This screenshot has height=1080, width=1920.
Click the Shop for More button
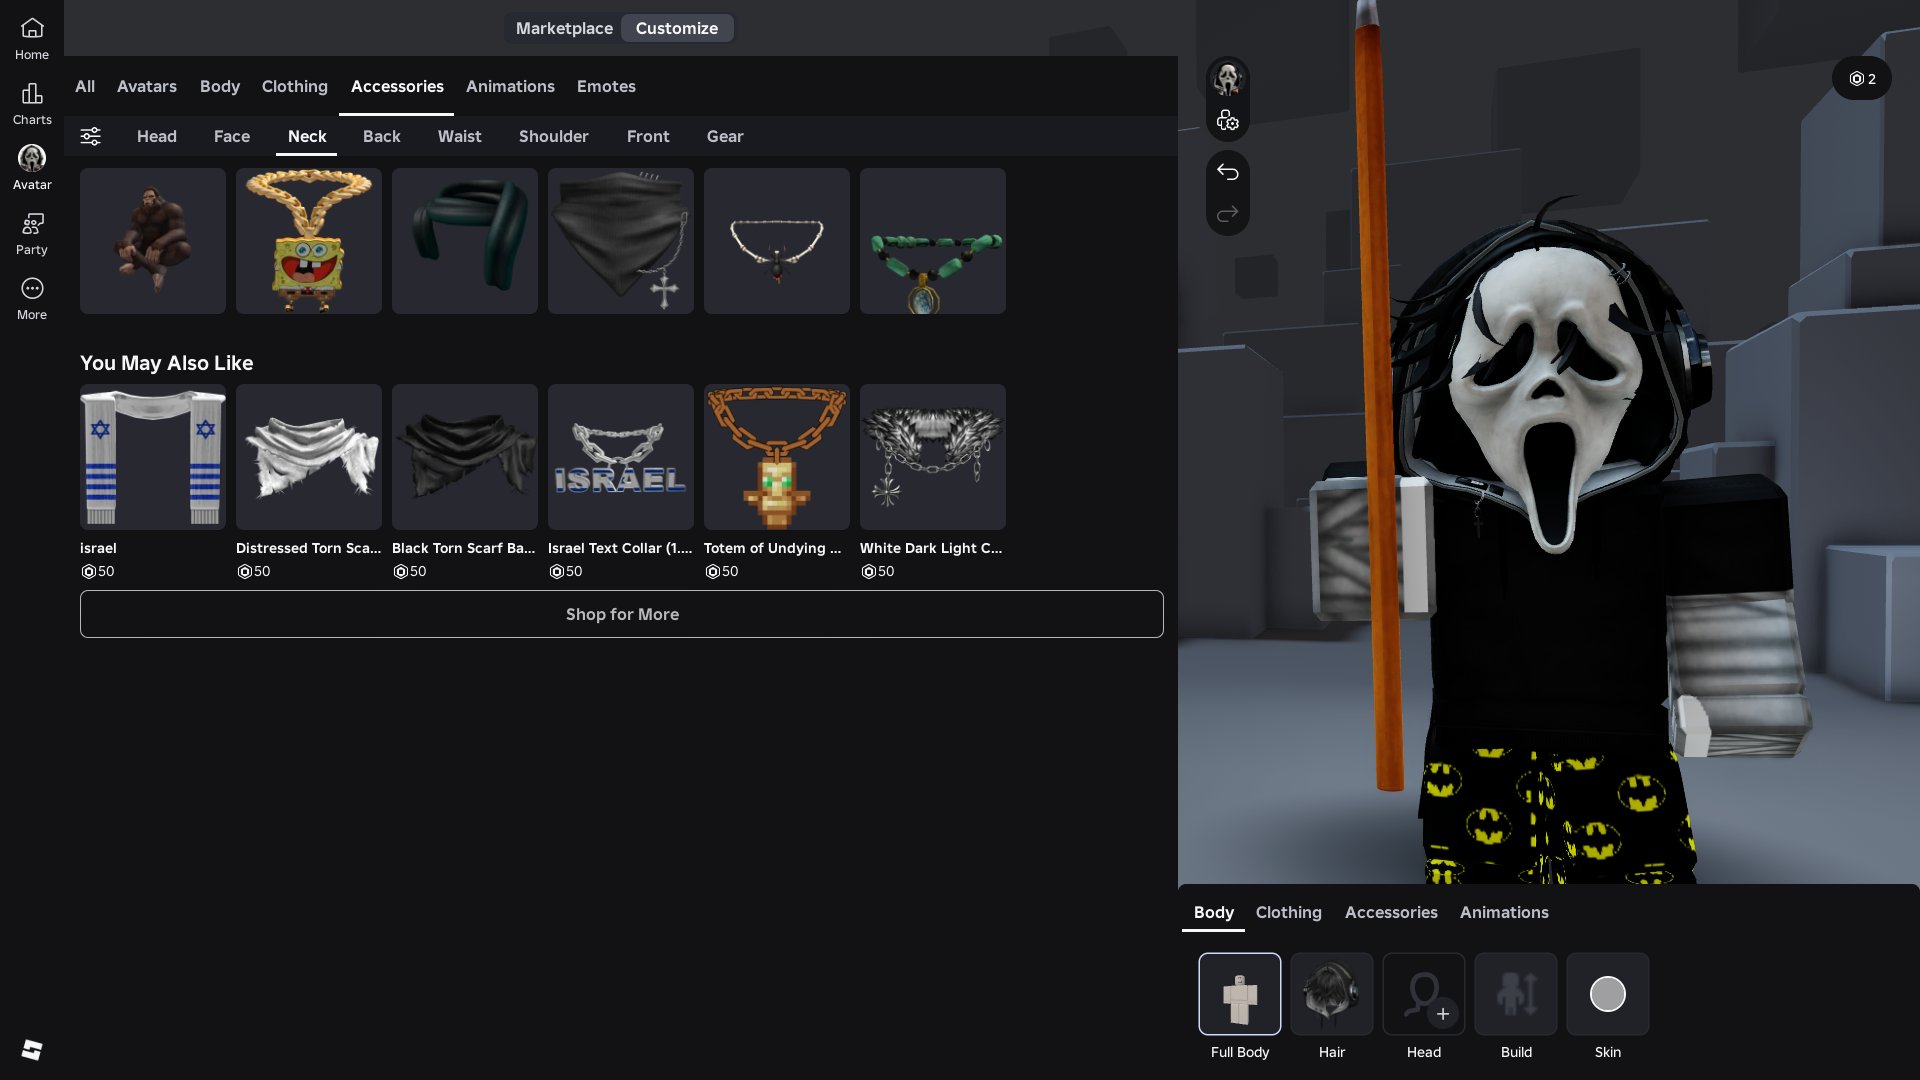[622, 614]
